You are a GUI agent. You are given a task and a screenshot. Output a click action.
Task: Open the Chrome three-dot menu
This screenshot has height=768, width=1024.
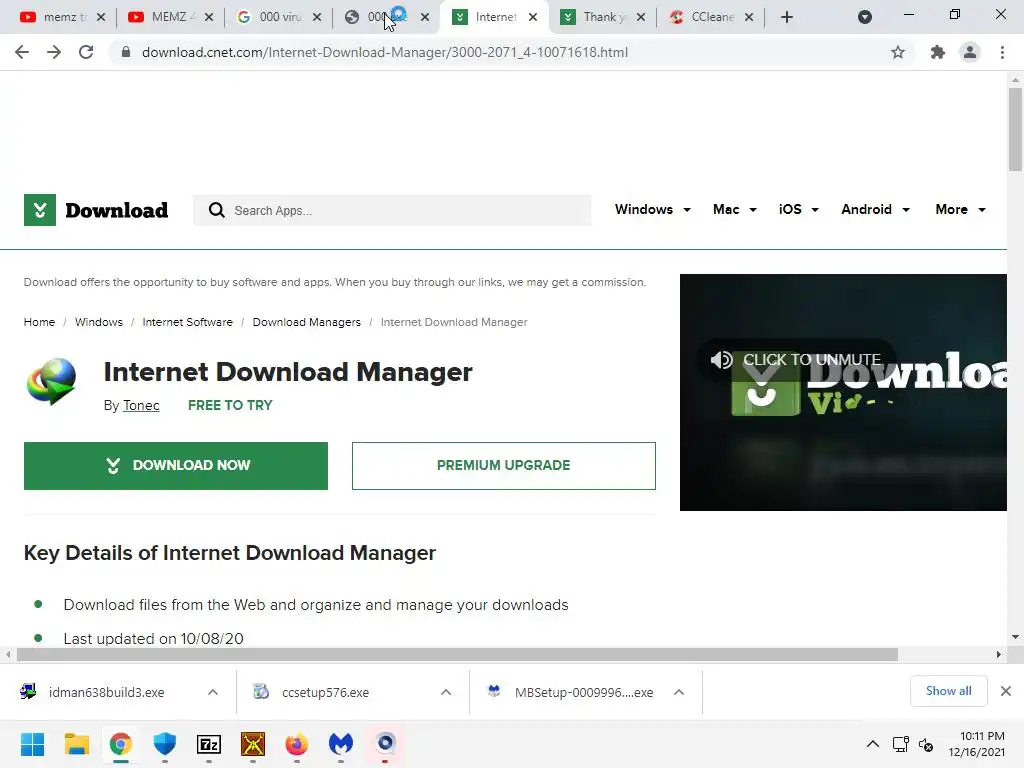tap(1002, 52)
